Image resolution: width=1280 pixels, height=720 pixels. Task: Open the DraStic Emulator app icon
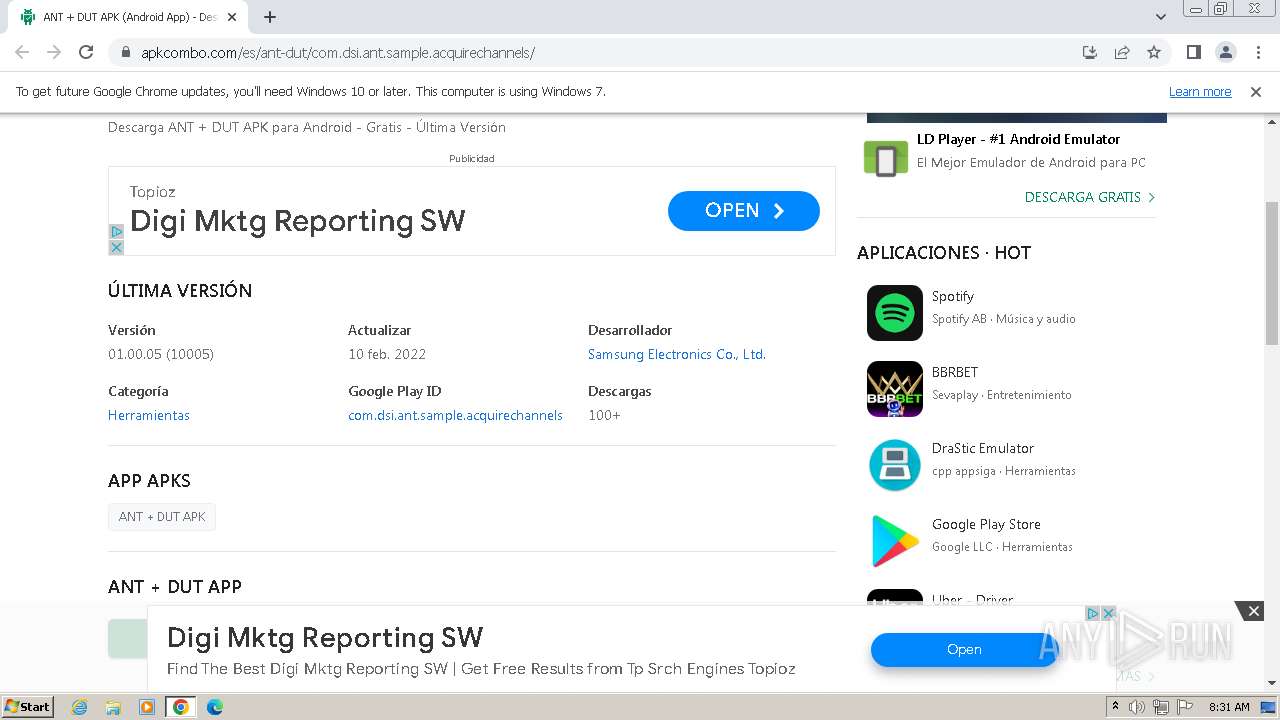pyautogui.click(x=894, y=465)
